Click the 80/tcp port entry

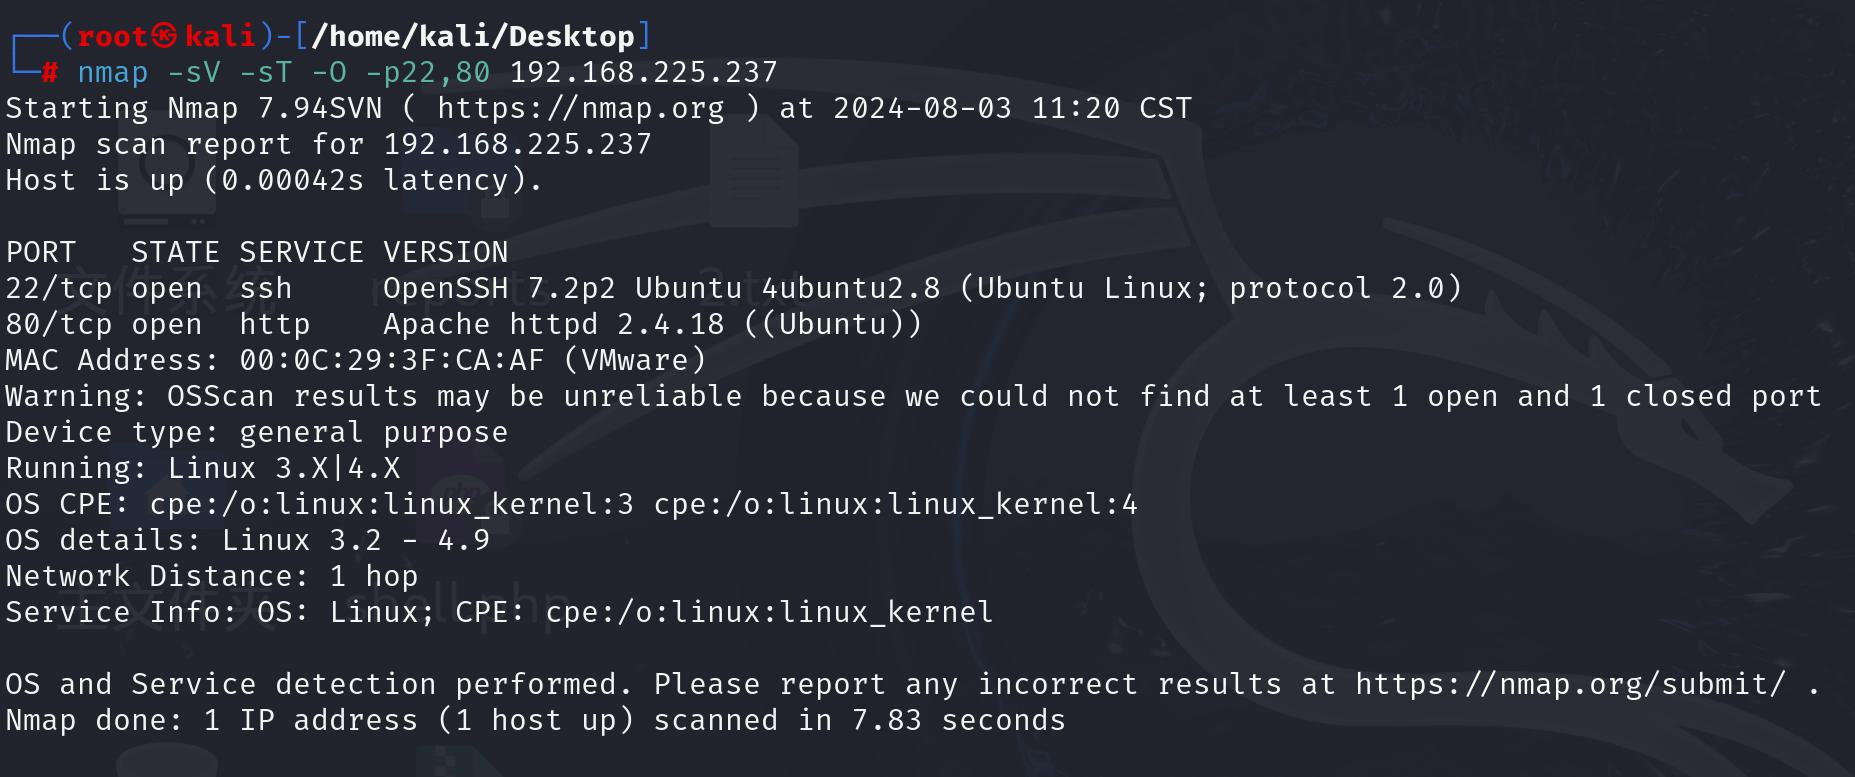(58, 324)
